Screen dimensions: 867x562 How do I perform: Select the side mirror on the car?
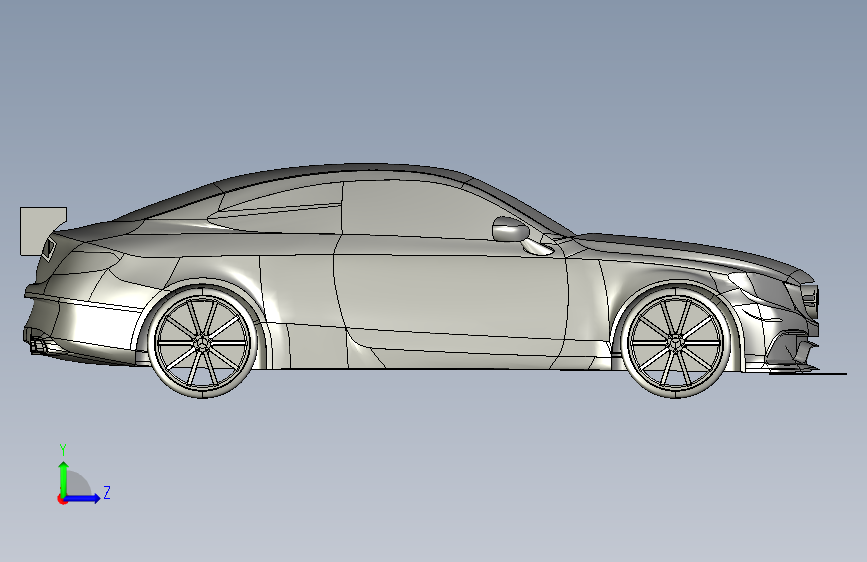(511, 230)
